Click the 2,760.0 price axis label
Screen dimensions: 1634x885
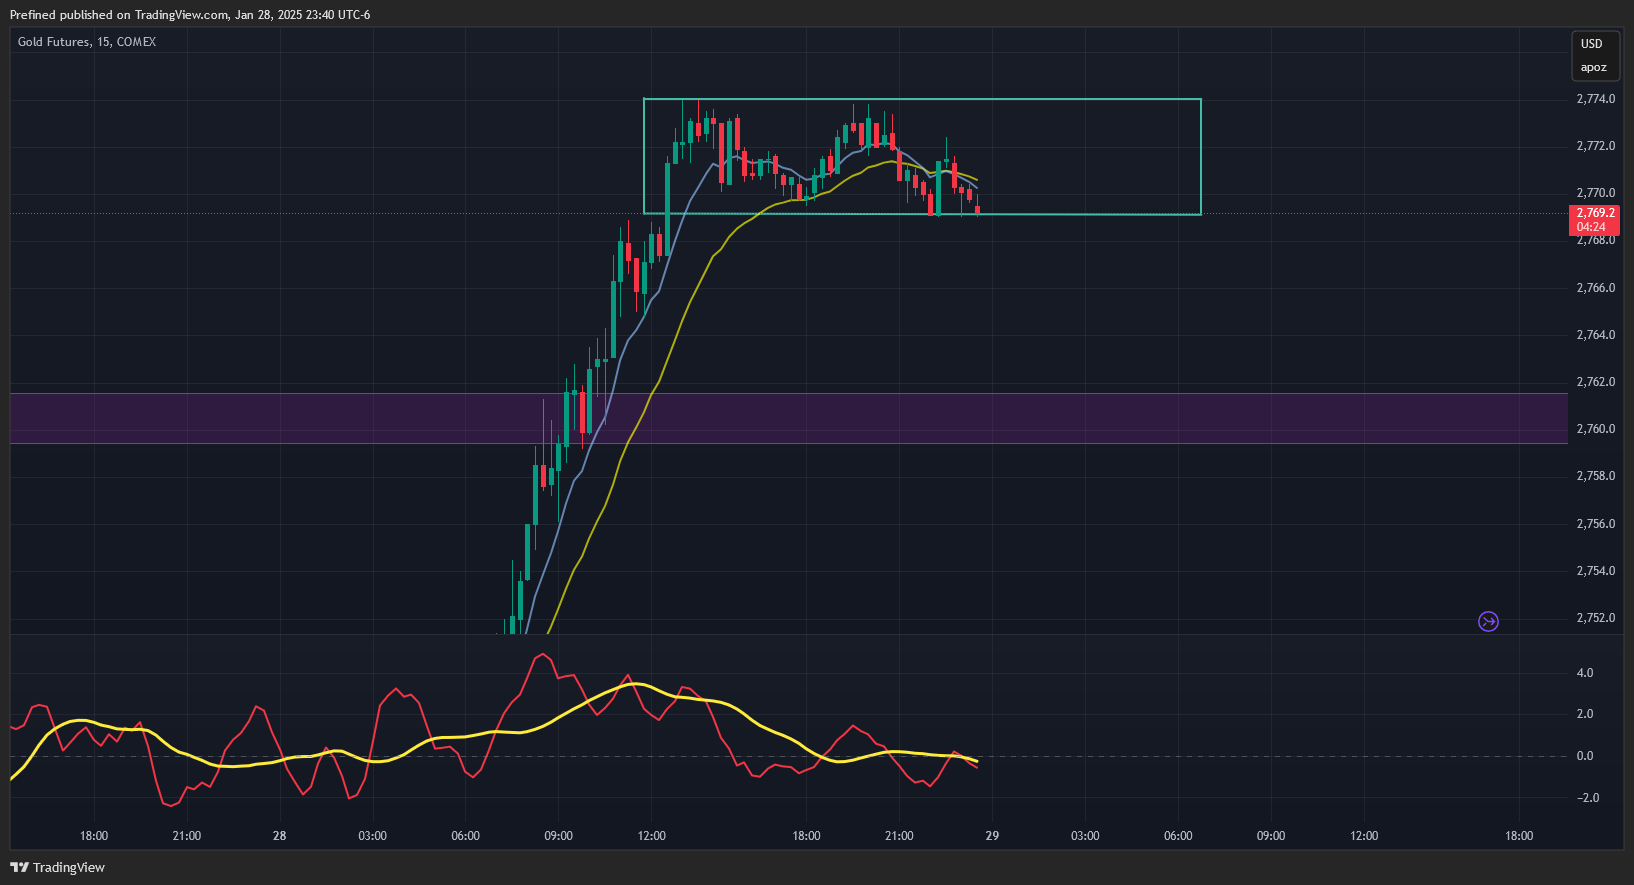point(1595,429)
